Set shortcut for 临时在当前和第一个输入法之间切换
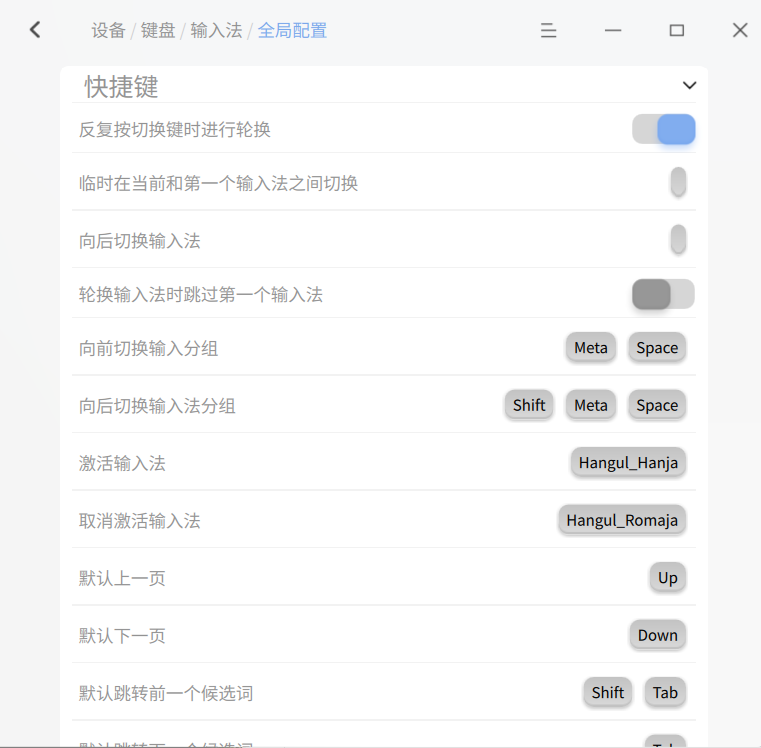761x748 pixels. coord(678,182)
